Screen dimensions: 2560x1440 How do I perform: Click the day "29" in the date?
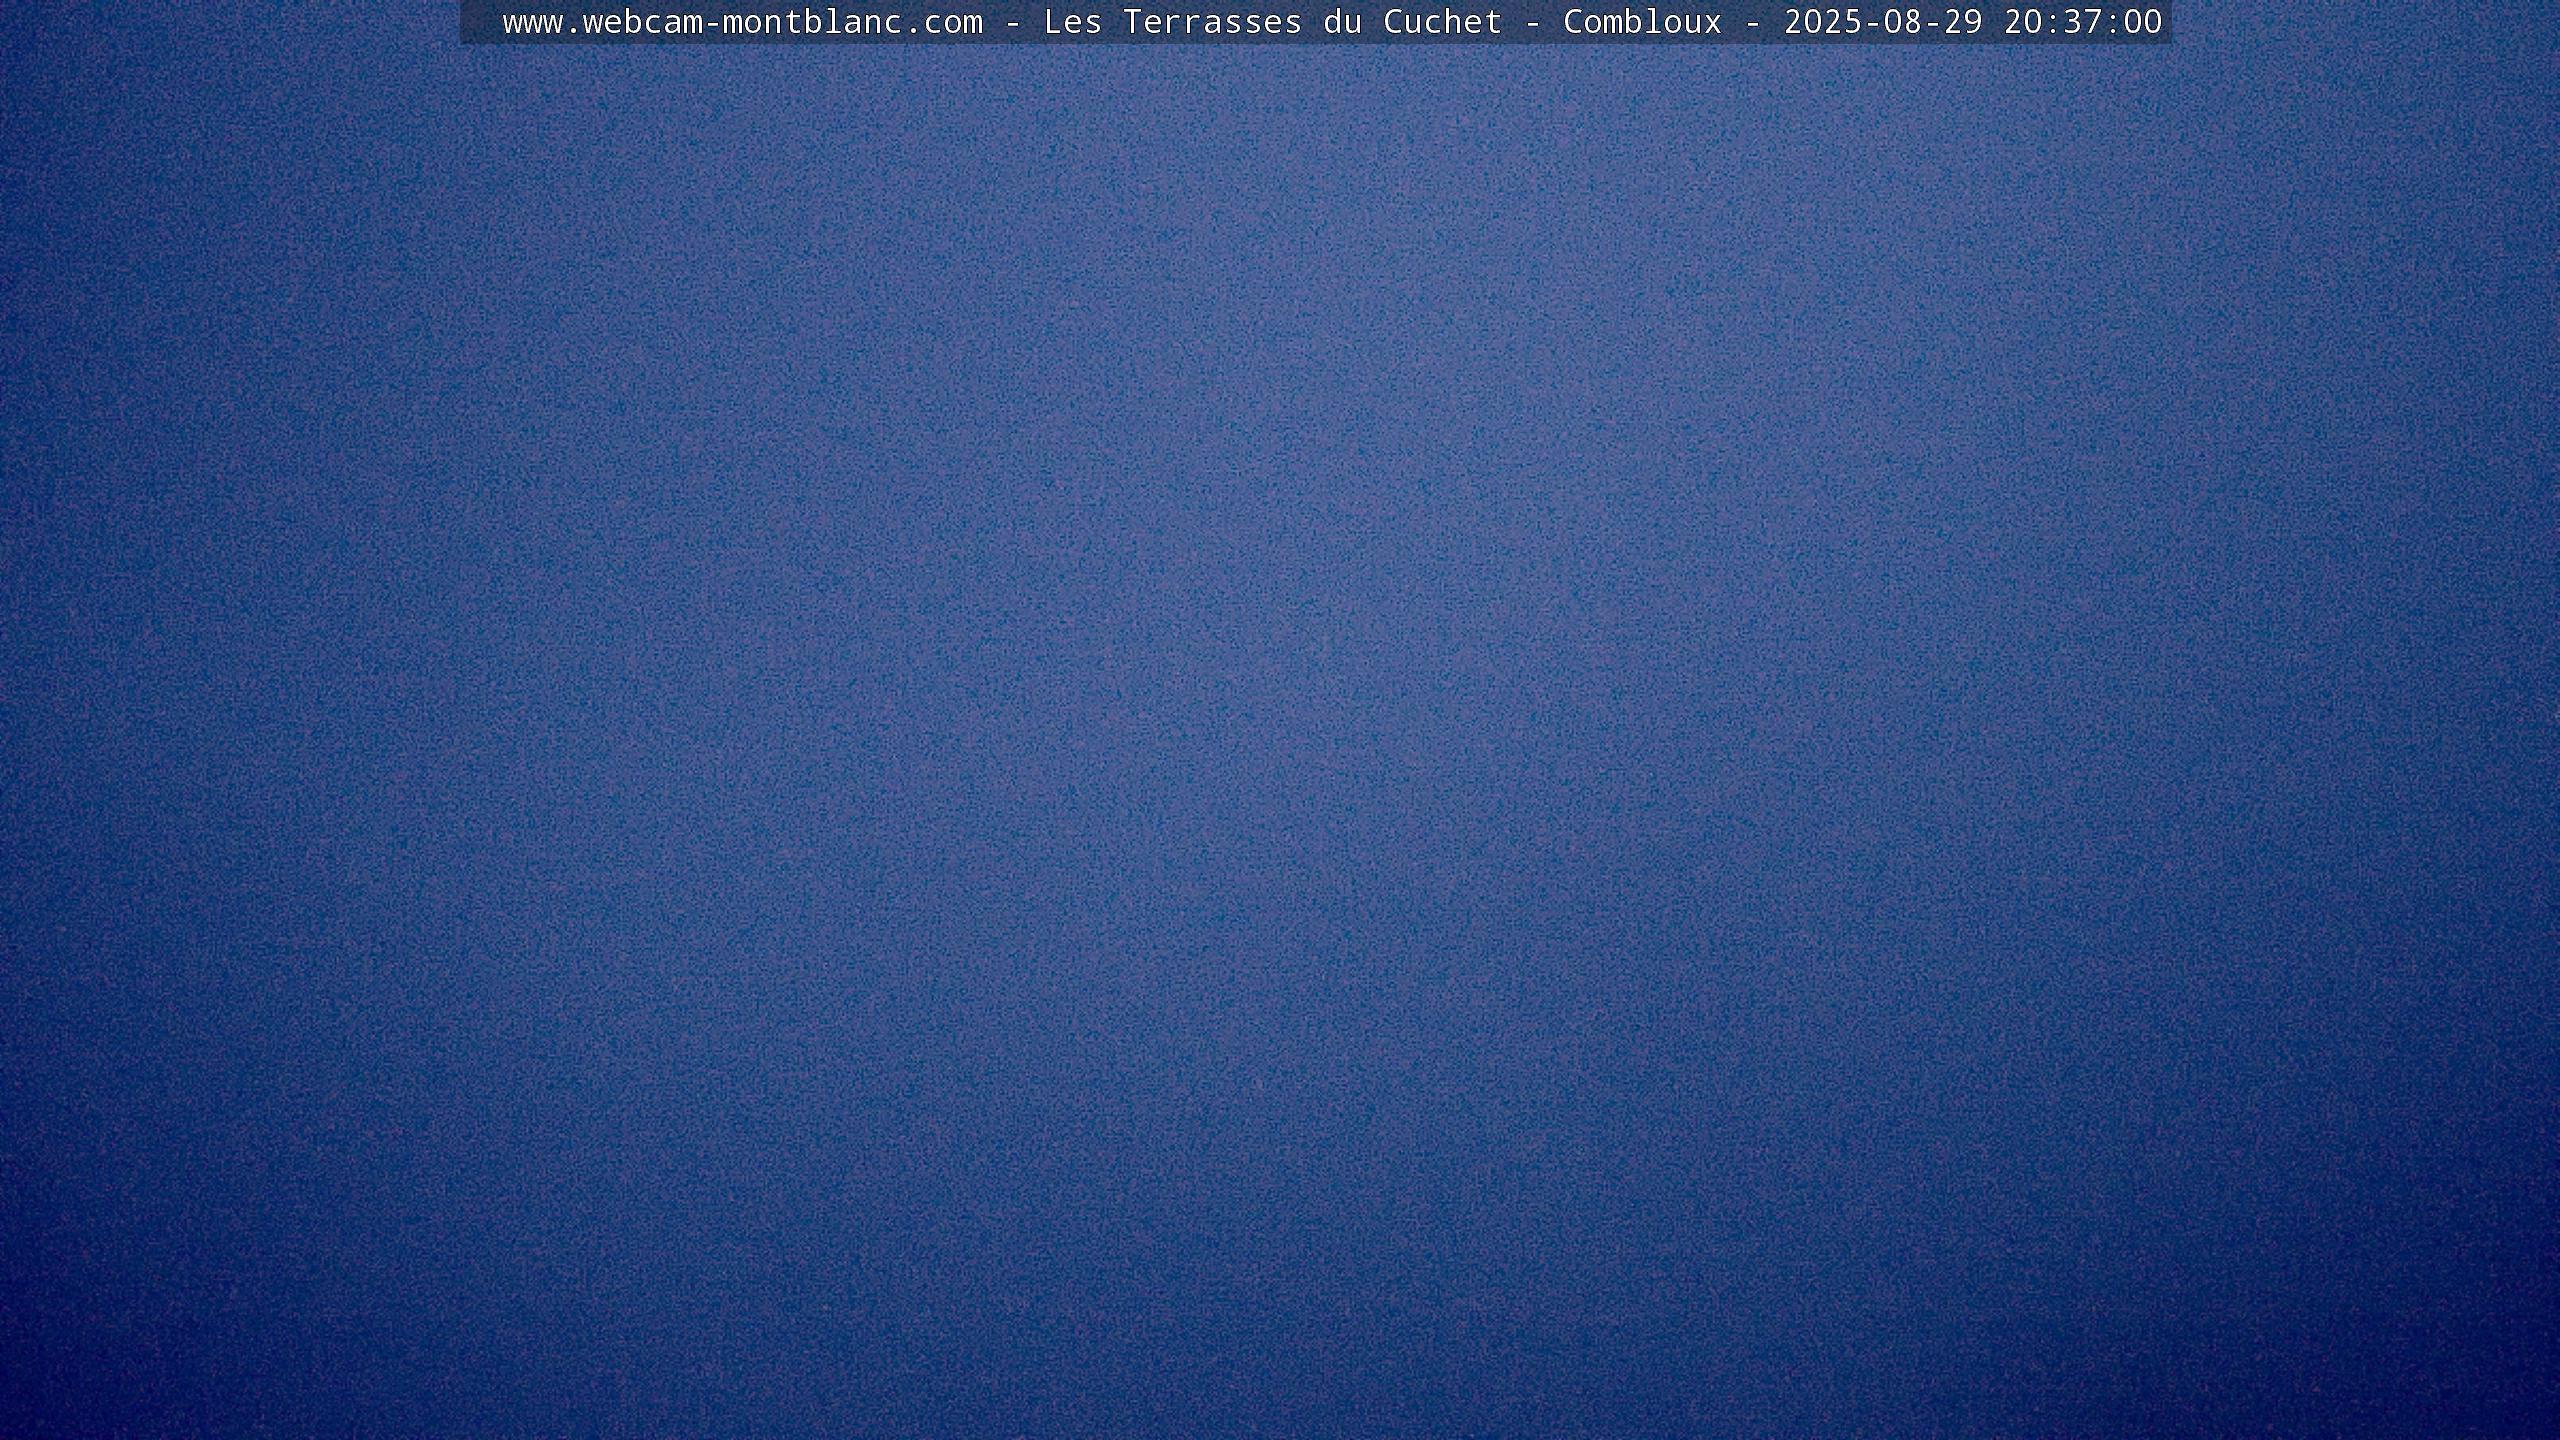click(x=1963, y=22)
